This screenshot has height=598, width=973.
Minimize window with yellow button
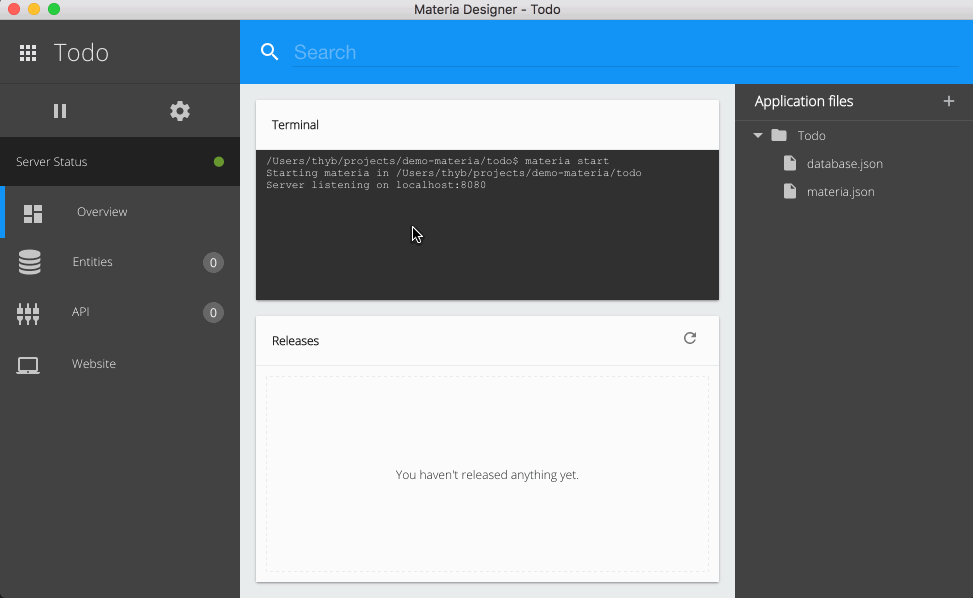pyautogui.click(x=34, y=9)
